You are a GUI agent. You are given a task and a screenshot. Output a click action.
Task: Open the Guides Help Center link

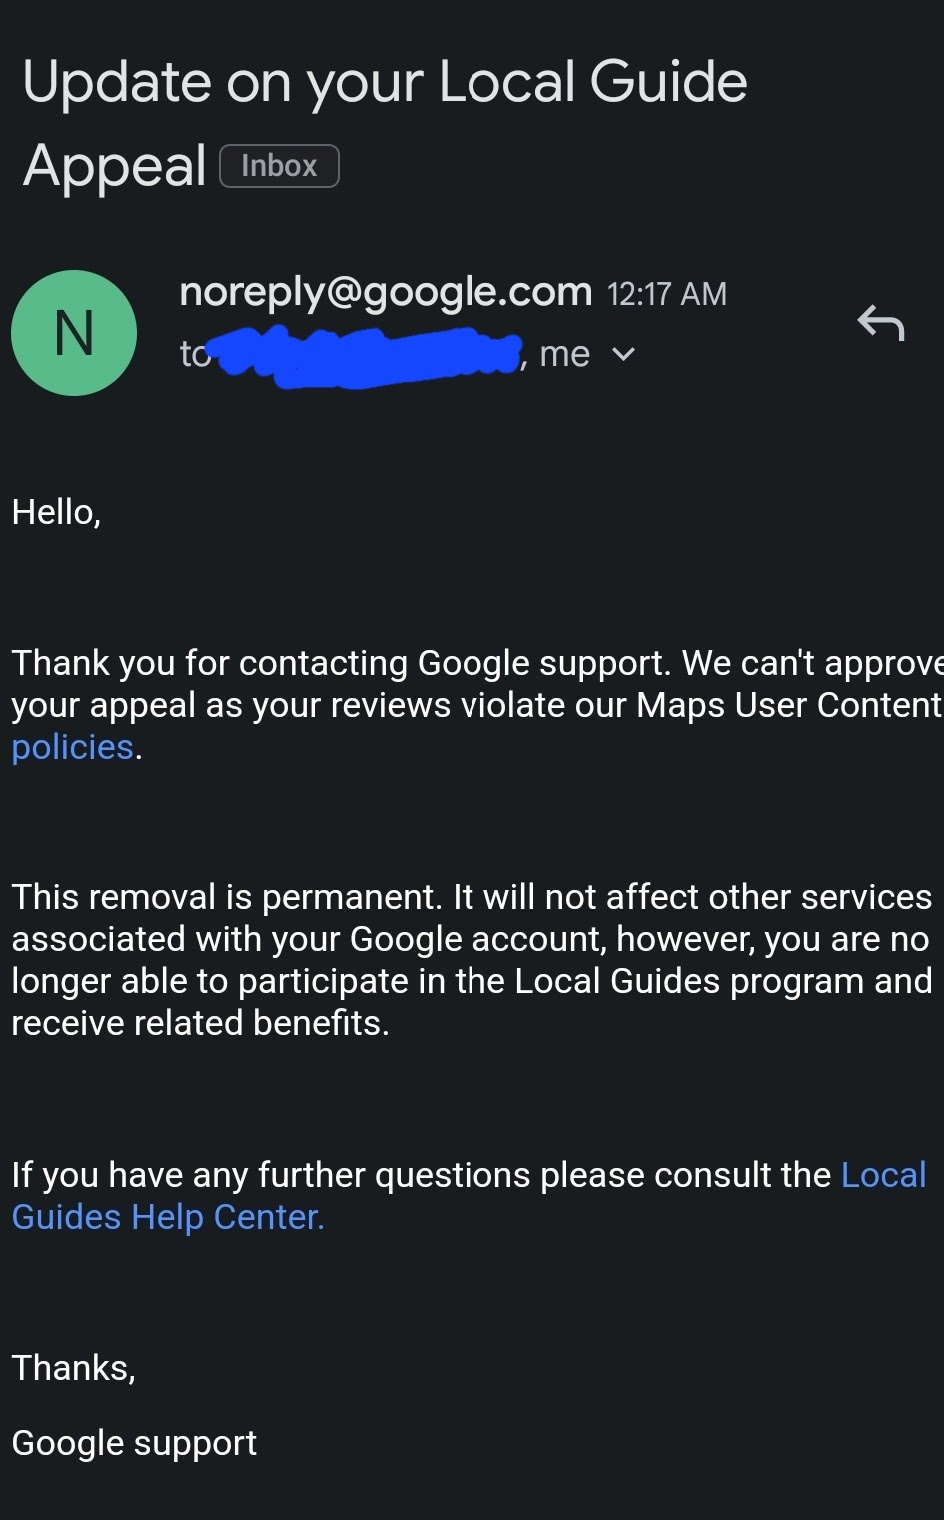point(168,1217)
